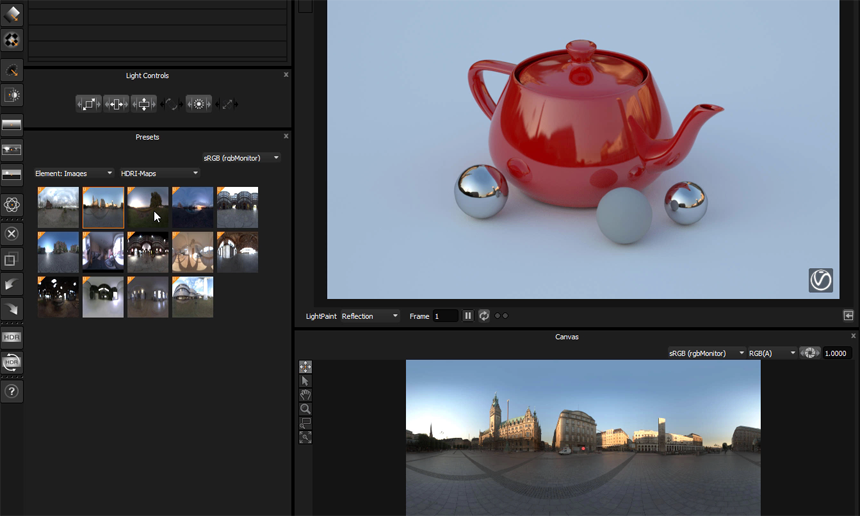The height and width of the screenshot is (516, 860).
Task: Select the dark blue dusk HDRI preset
Action: pos(193,207)
